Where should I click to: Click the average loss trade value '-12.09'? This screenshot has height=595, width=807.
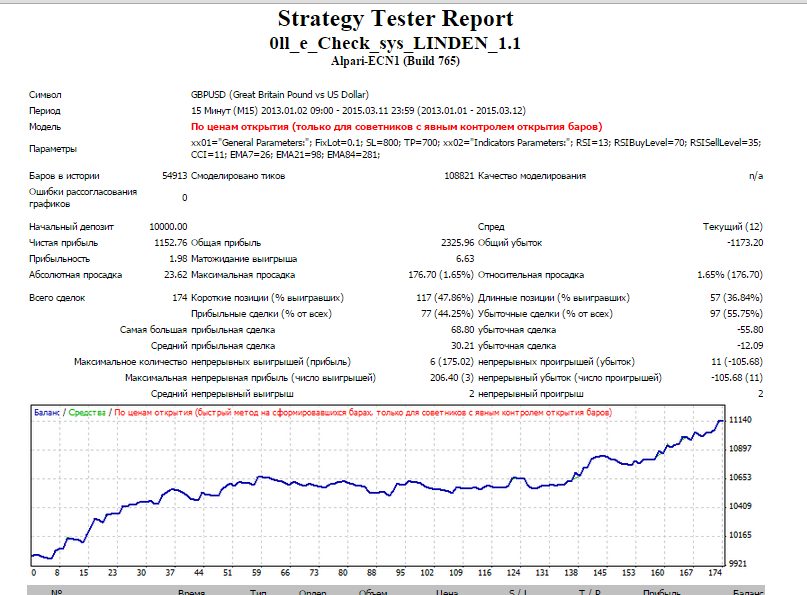pos(750,345)
